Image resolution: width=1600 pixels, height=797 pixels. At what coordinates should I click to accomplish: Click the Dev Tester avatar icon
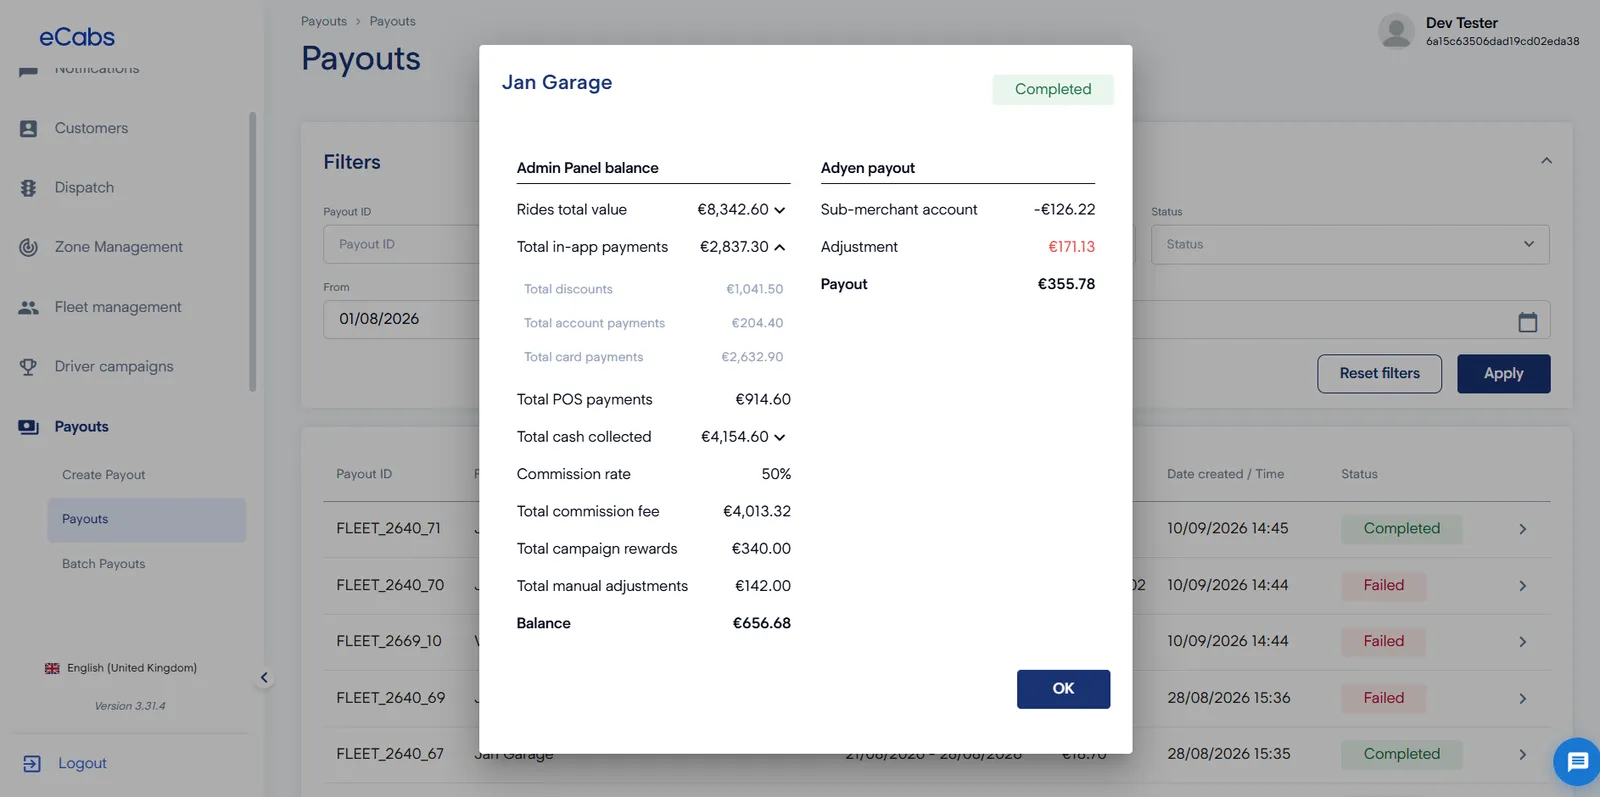pyautogui.click(x=1396, y=31)
